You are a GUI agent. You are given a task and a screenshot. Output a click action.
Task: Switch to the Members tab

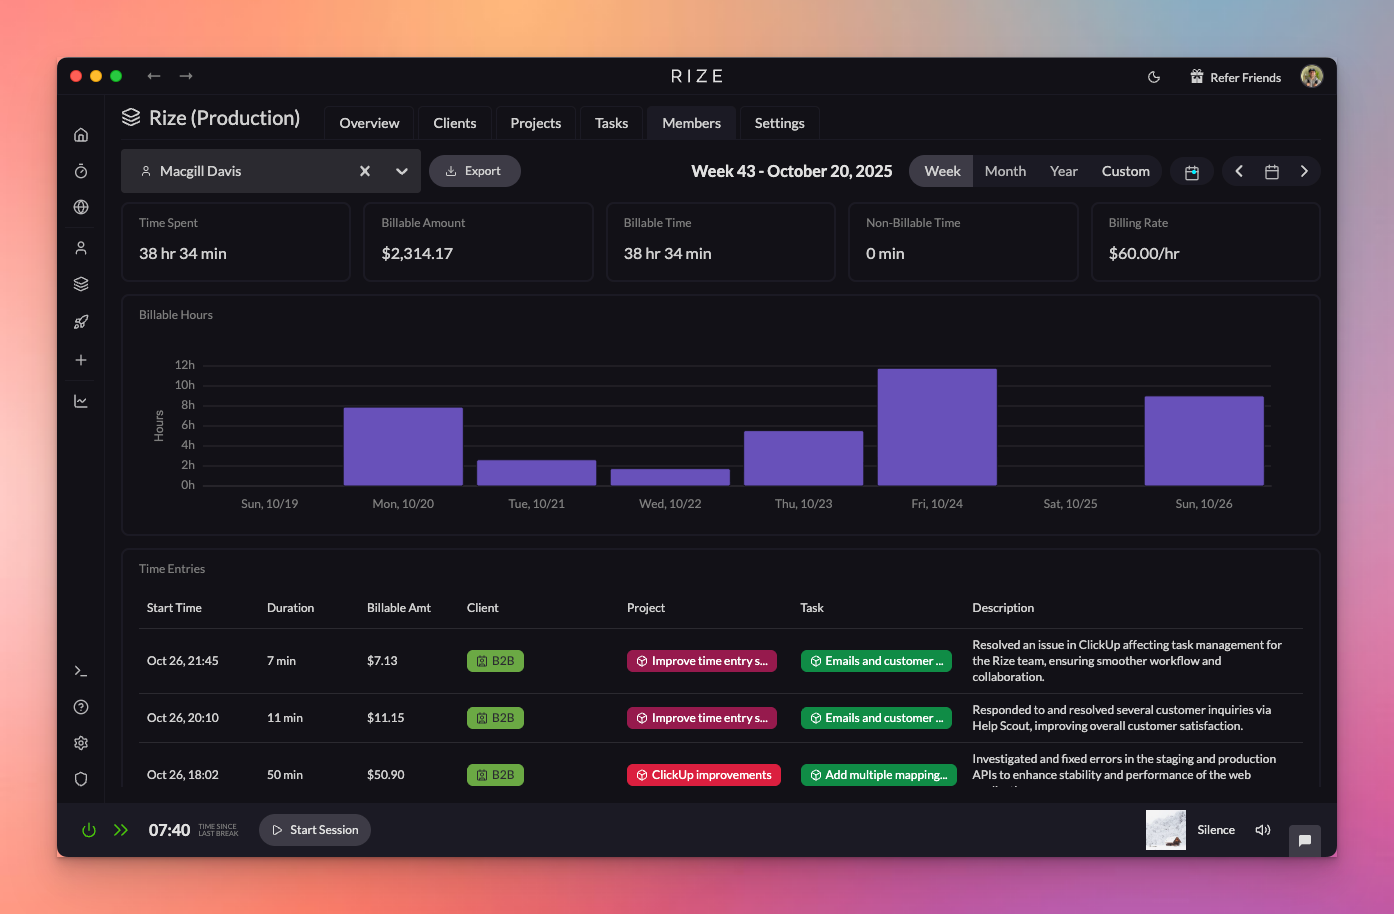pos(691,123)
